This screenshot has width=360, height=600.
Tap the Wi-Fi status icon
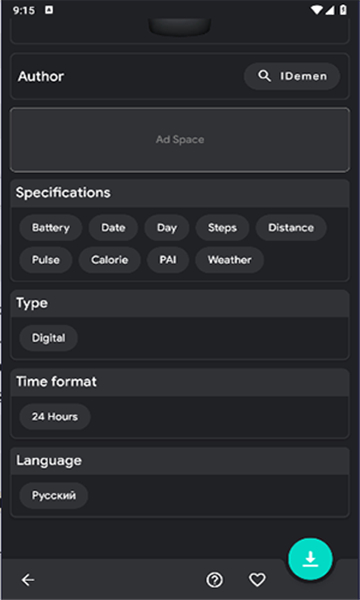(317, 10)
